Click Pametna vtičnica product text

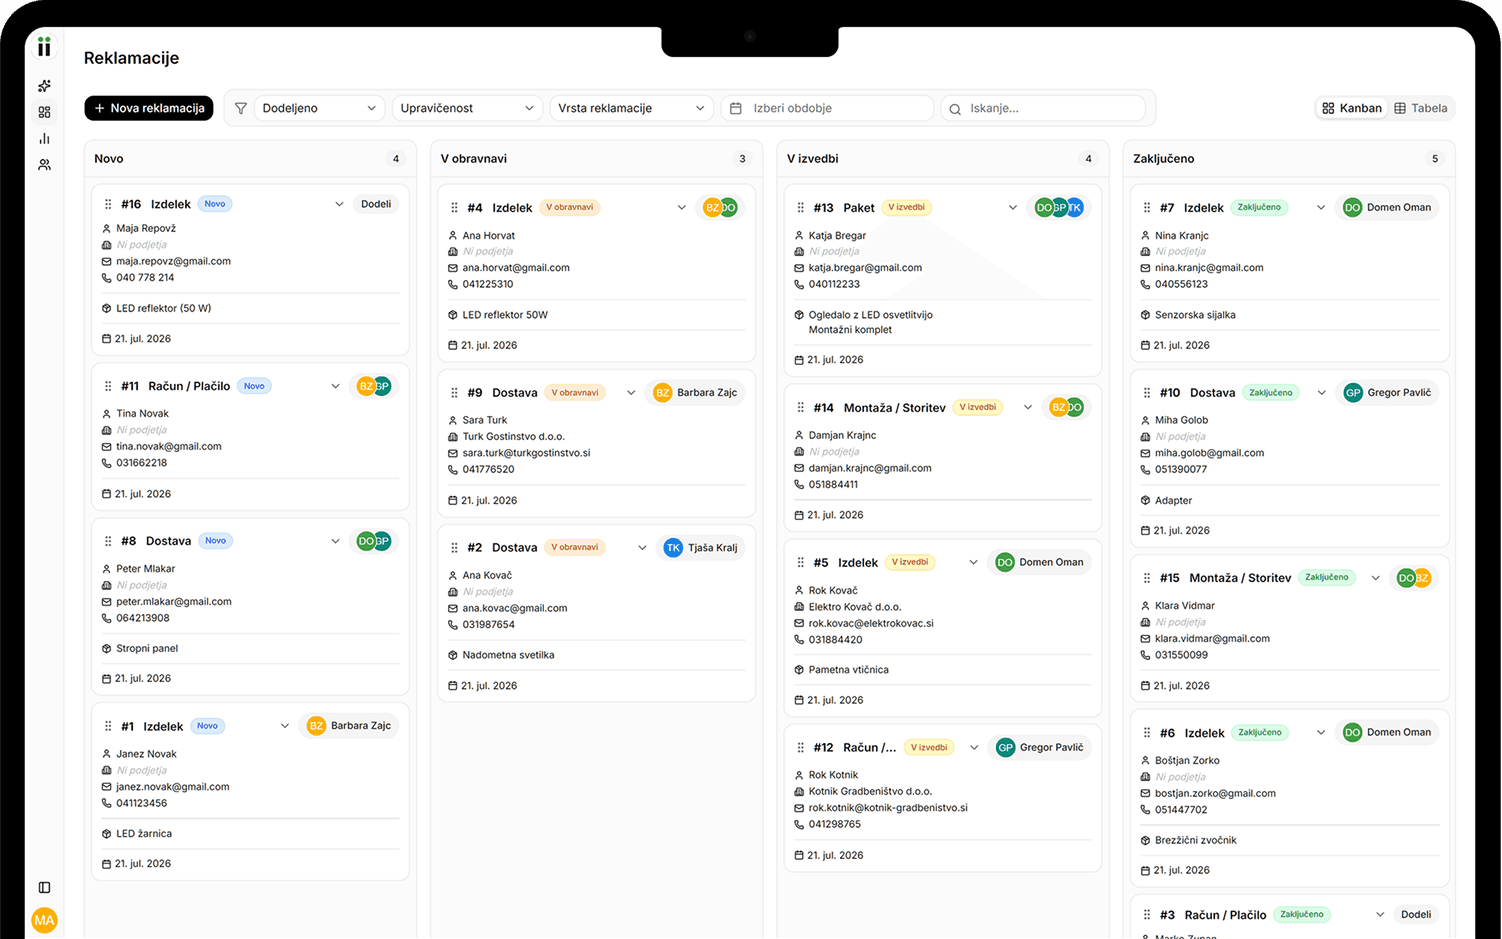click(x=849, y=670)
